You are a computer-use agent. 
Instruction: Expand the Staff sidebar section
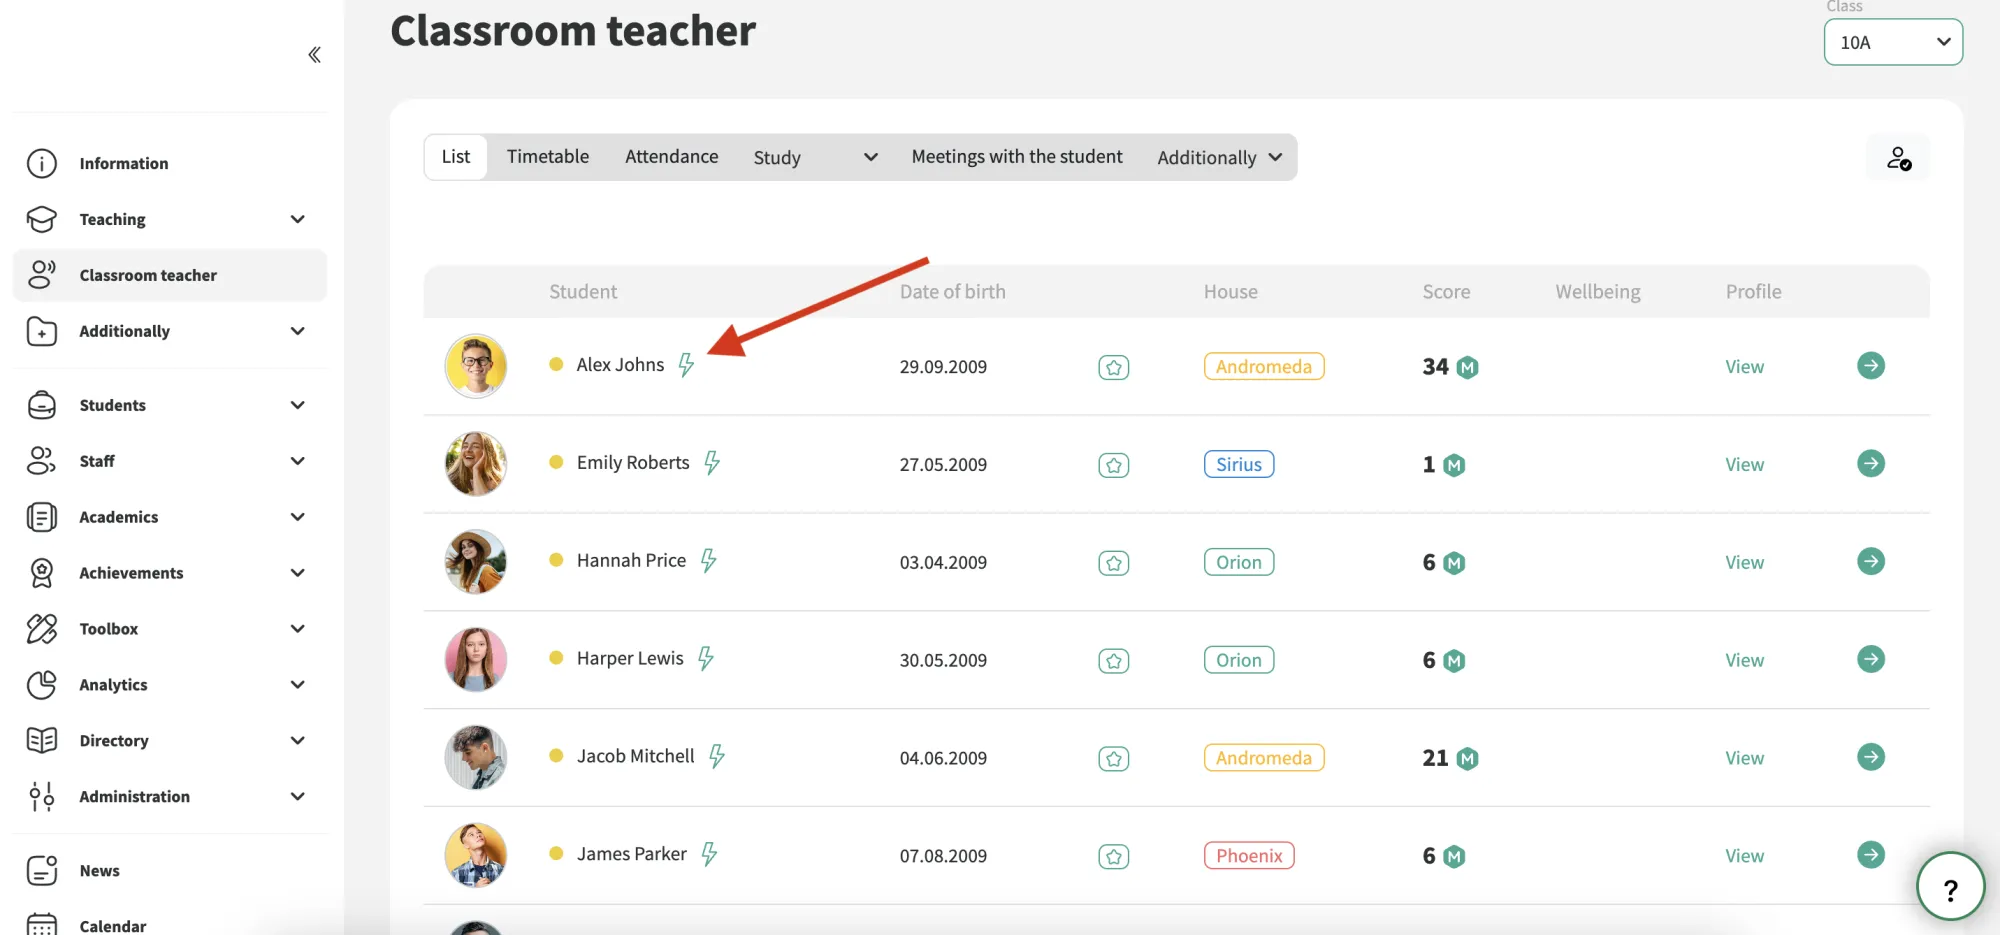(x=169, y=461)
